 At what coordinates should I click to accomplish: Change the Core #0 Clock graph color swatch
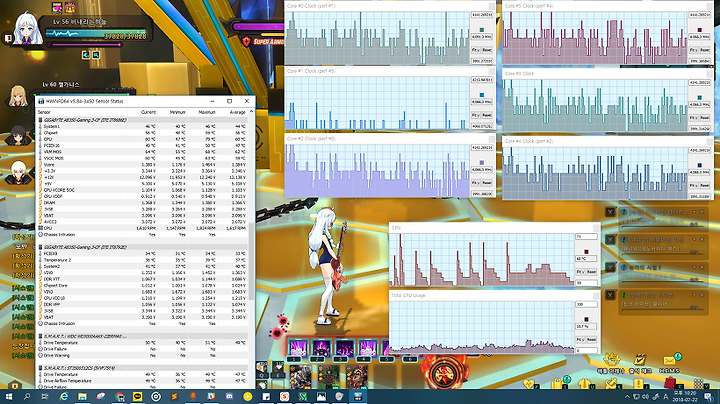pos(482,29)
